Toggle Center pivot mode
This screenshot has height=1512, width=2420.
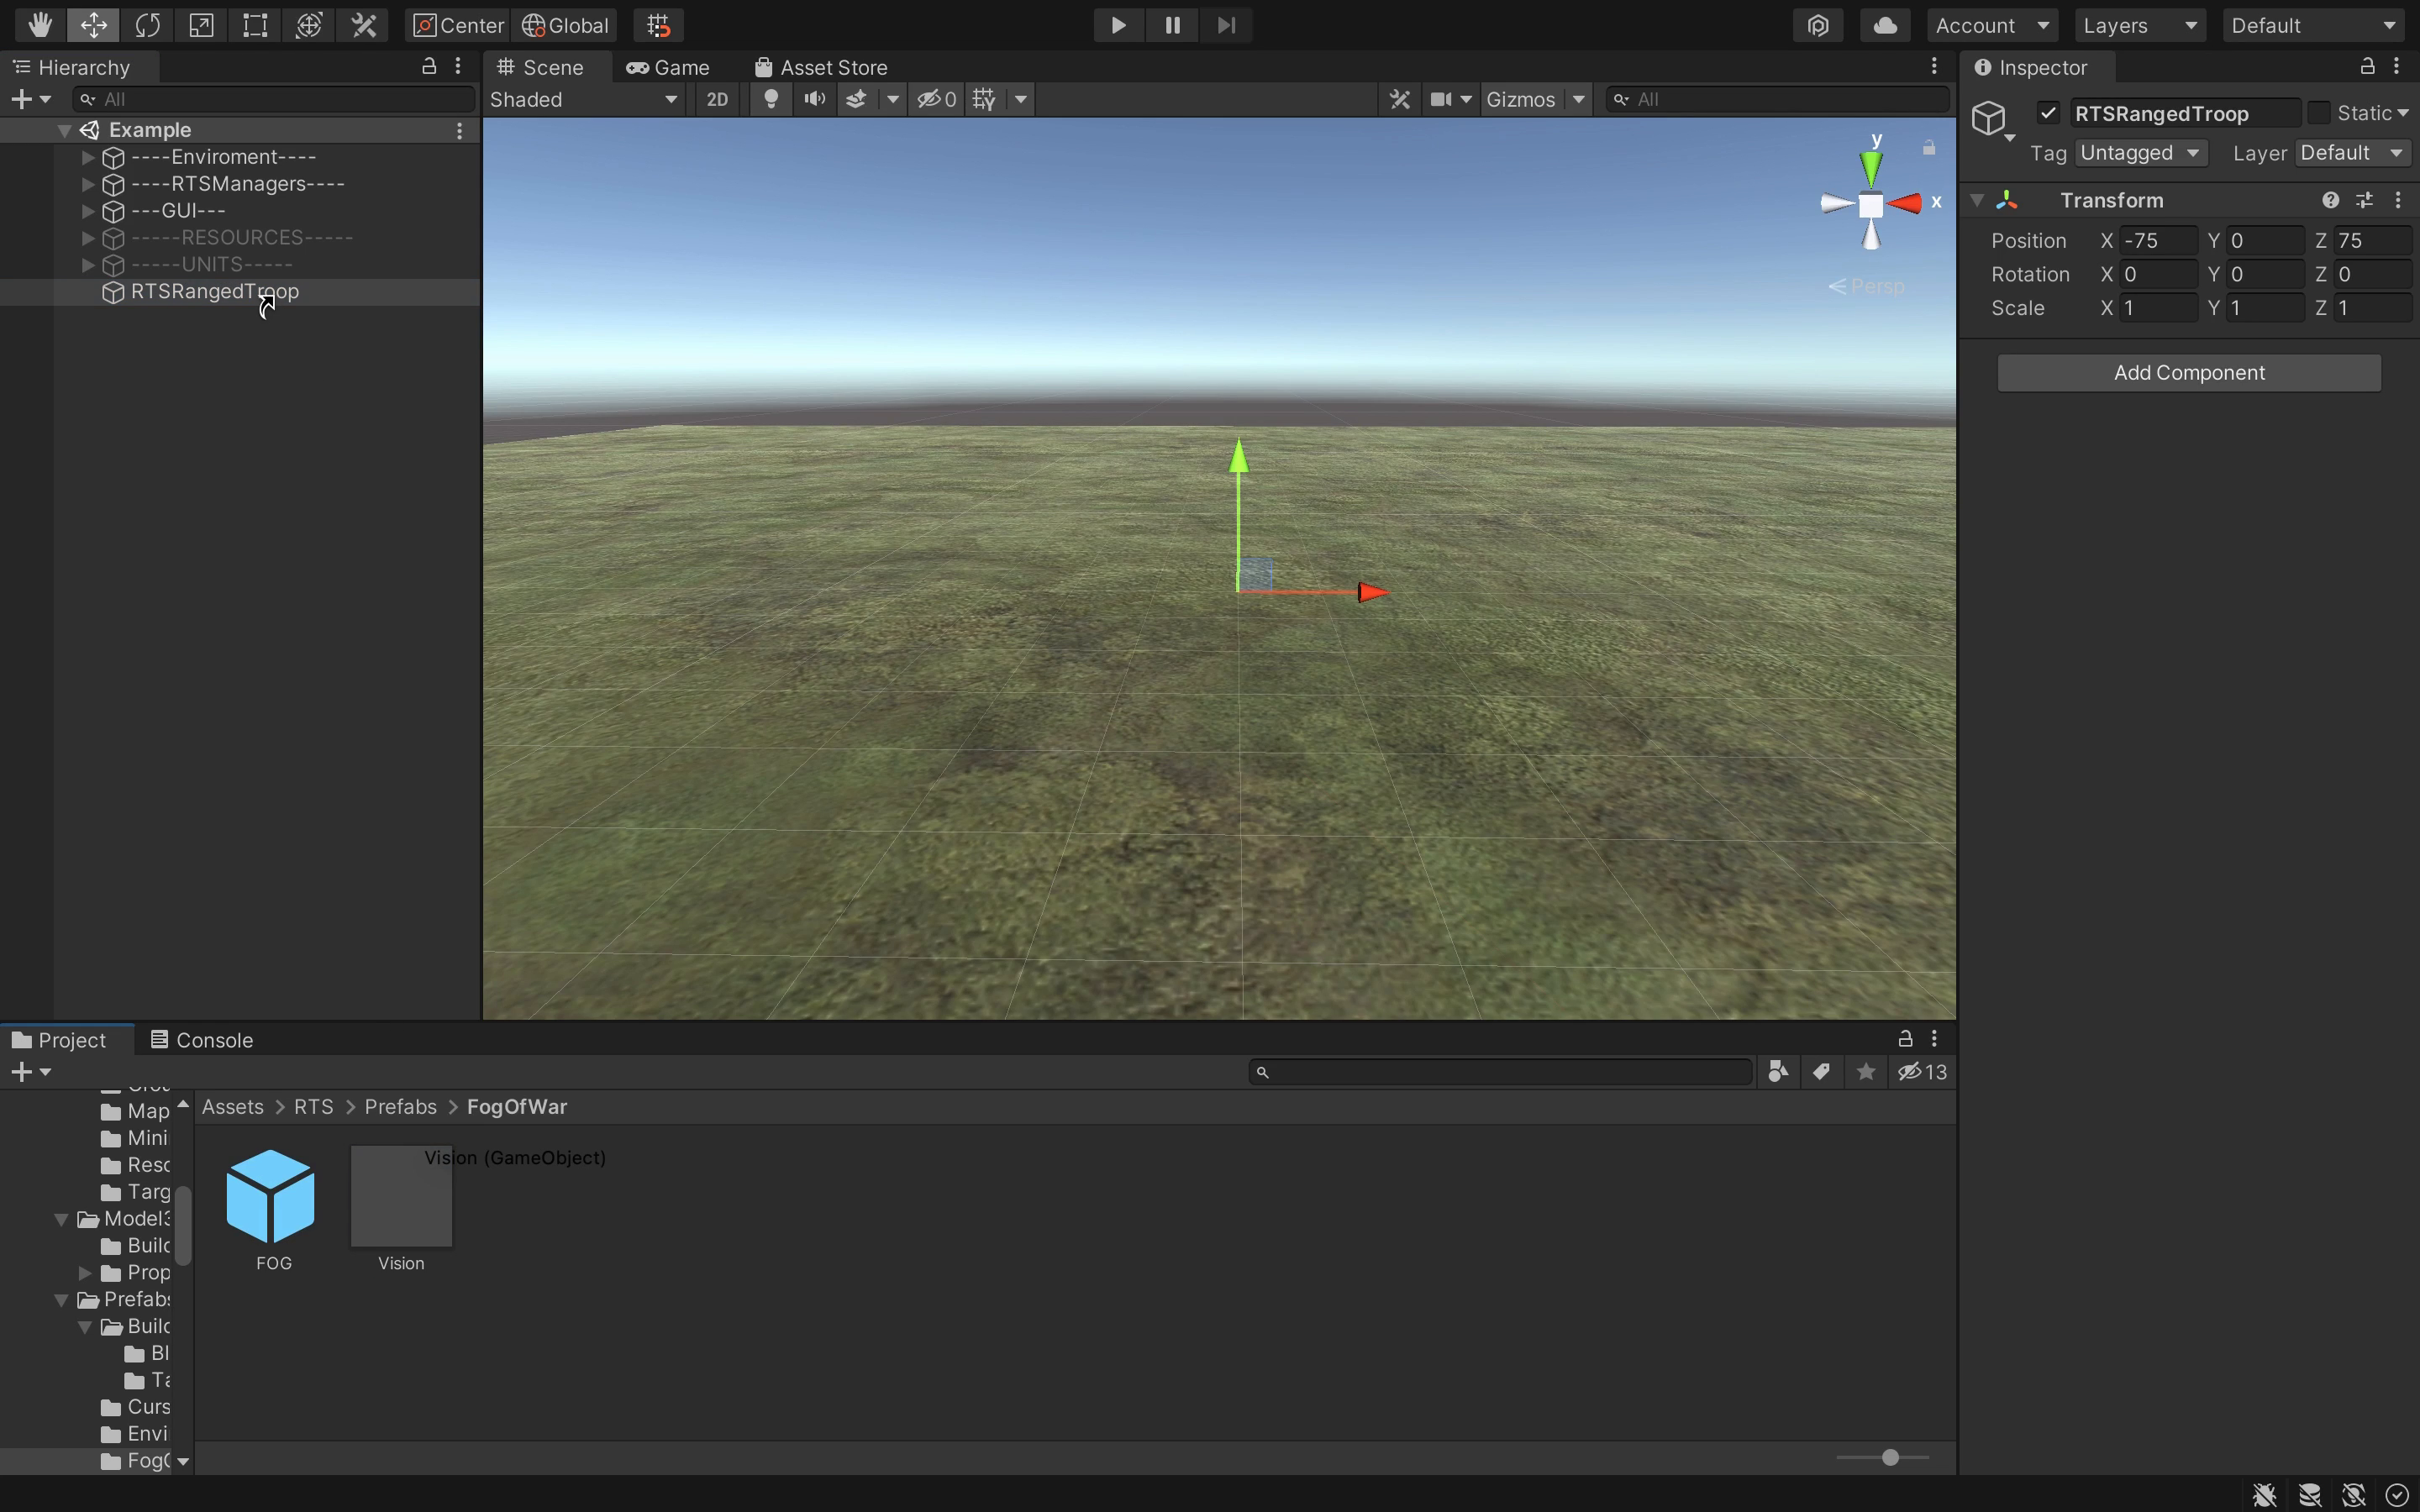point(459,25)
